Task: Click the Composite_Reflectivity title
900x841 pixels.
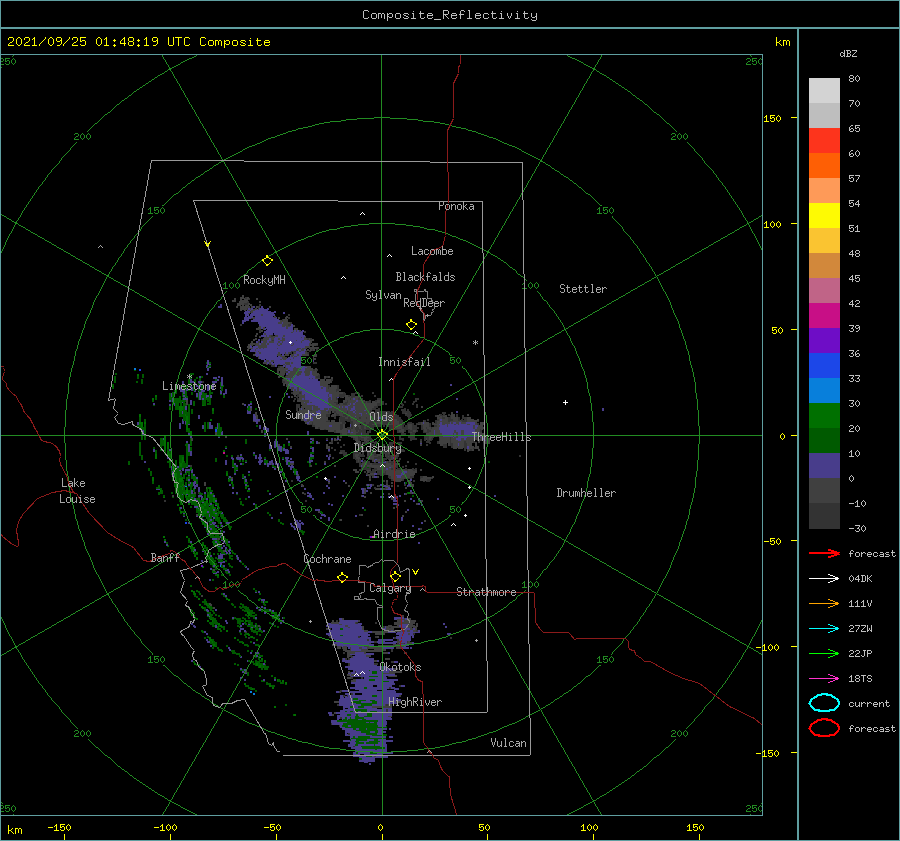Action: pyautogui.click(x=450, y=15)
